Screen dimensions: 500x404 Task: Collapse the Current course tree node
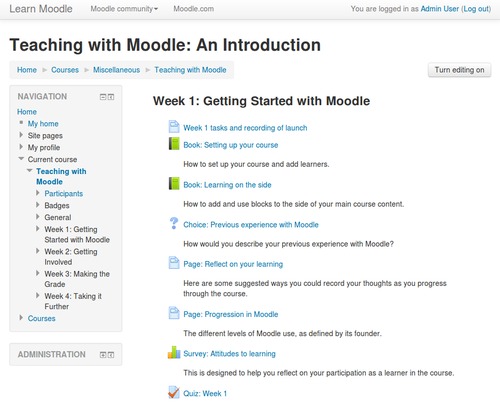[x=21, y=159]
